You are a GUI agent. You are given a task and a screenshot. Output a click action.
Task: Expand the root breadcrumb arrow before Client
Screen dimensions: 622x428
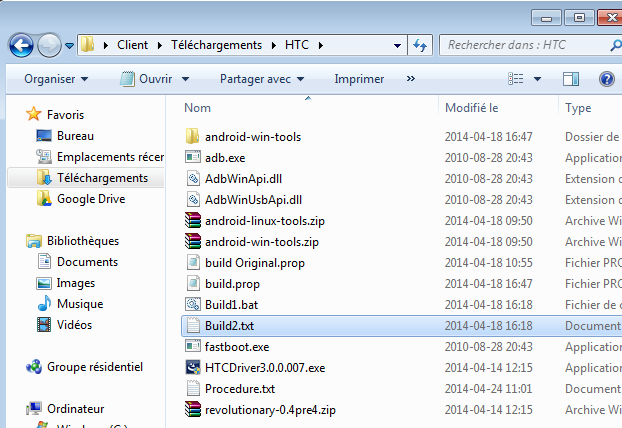coord(106,46)
